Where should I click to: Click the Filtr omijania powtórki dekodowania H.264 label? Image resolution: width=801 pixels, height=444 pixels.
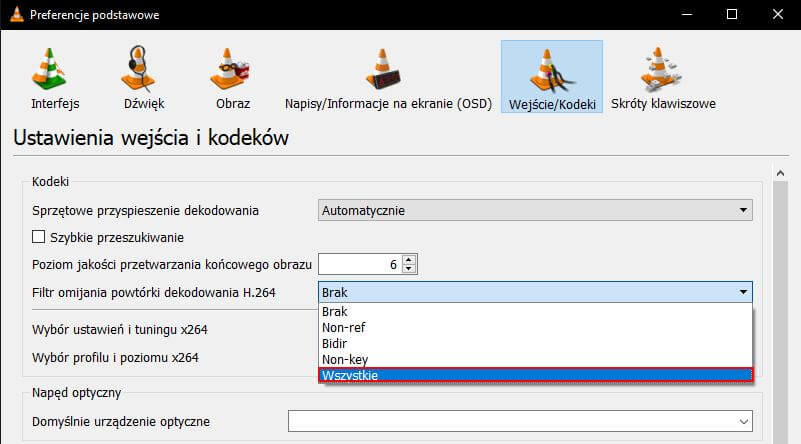(x=153, y=292)
